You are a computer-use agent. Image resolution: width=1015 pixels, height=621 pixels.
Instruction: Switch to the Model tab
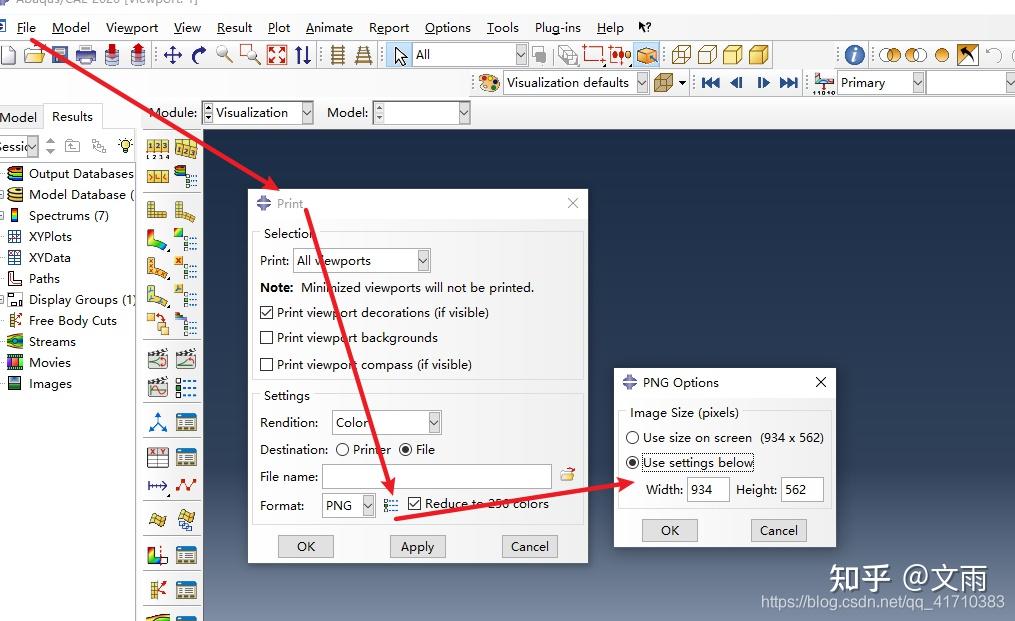pos(19,116)
